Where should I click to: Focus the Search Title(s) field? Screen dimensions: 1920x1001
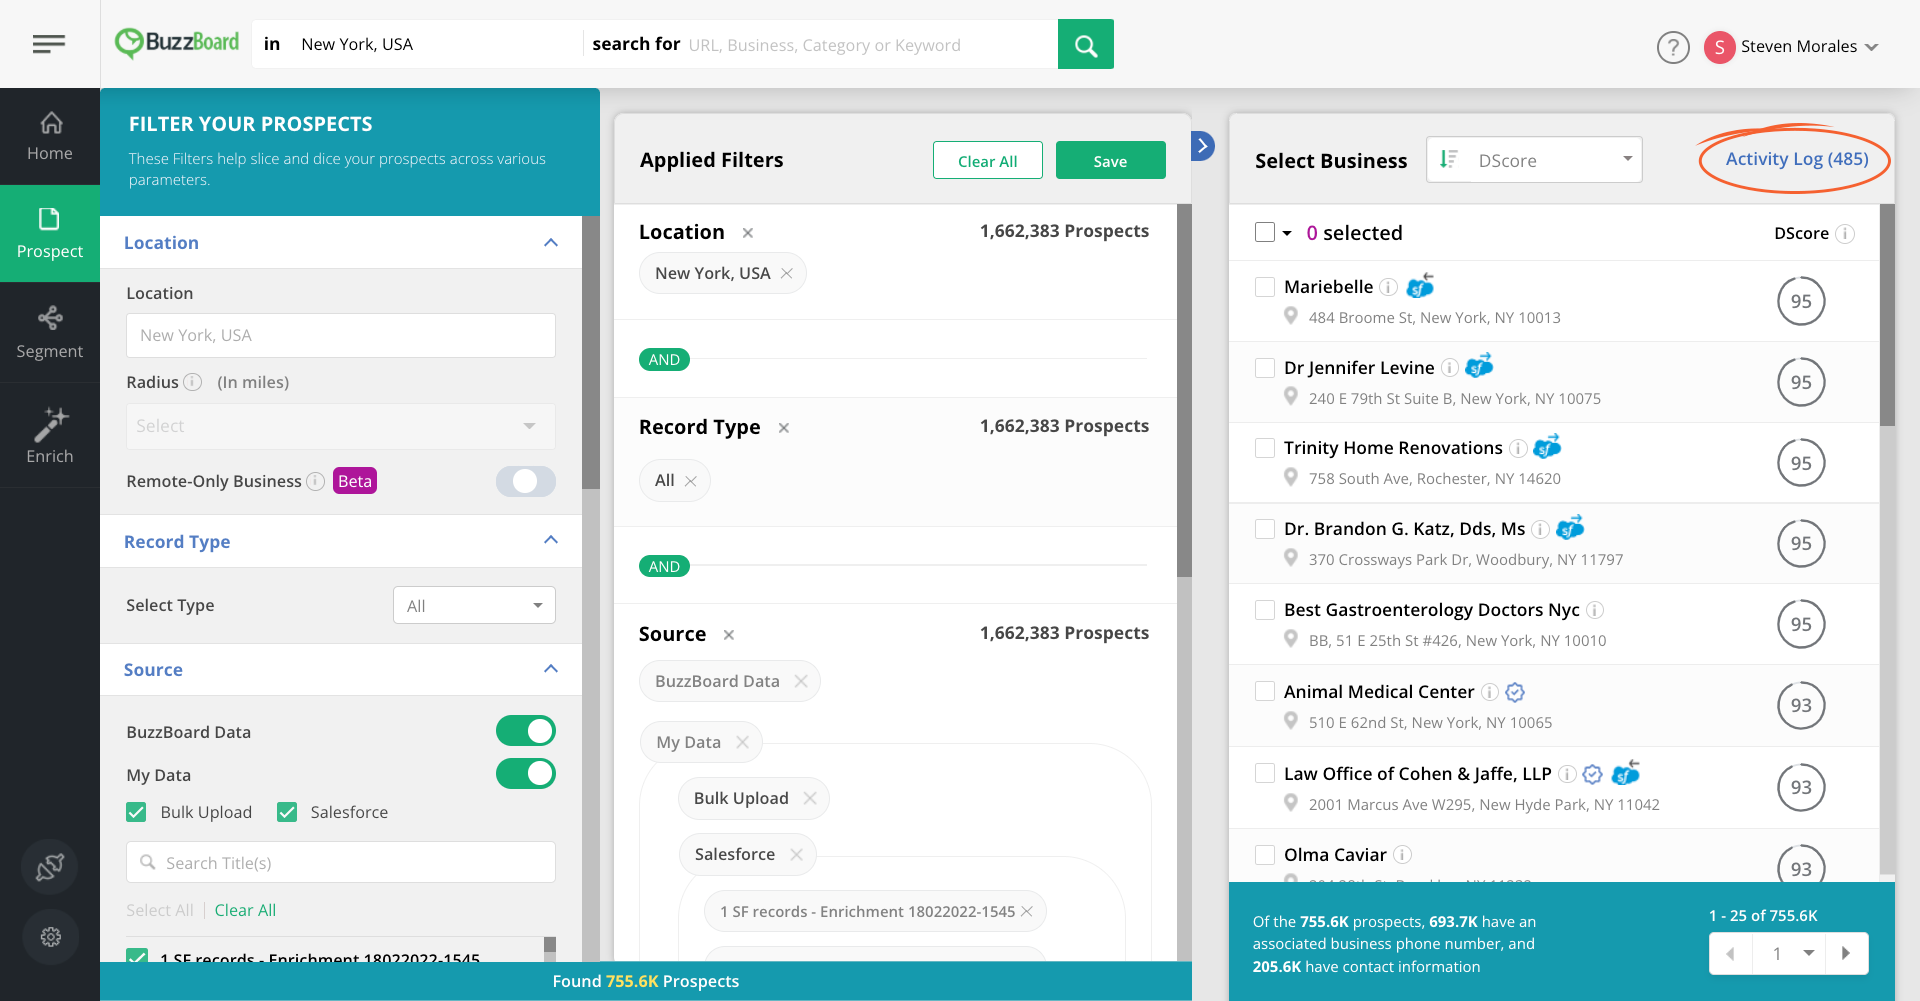[x=341, y=862]
